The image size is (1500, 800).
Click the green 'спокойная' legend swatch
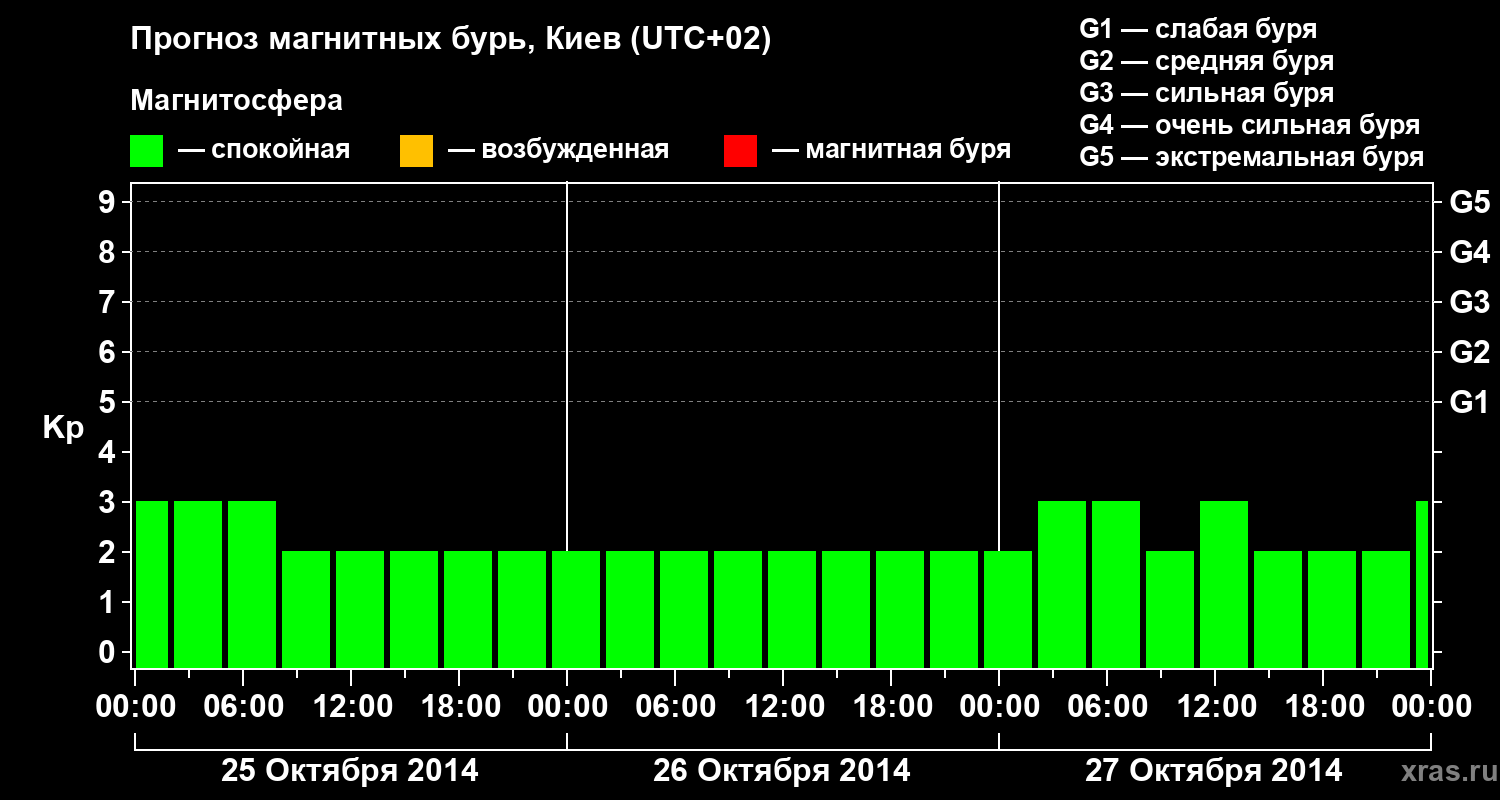point(146,151)
